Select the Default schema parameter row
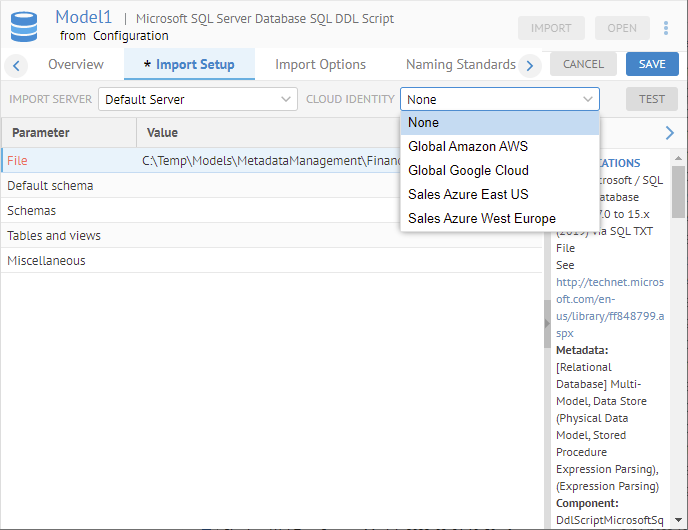Screen dimensions: 688x530 coord(50,186)
